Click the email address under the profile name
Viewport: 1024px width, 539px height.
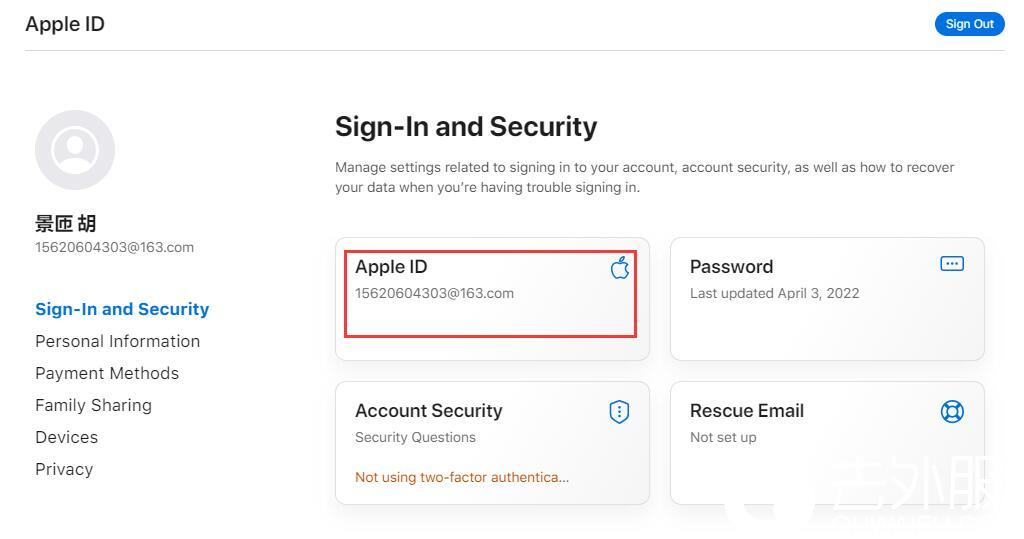114,247
